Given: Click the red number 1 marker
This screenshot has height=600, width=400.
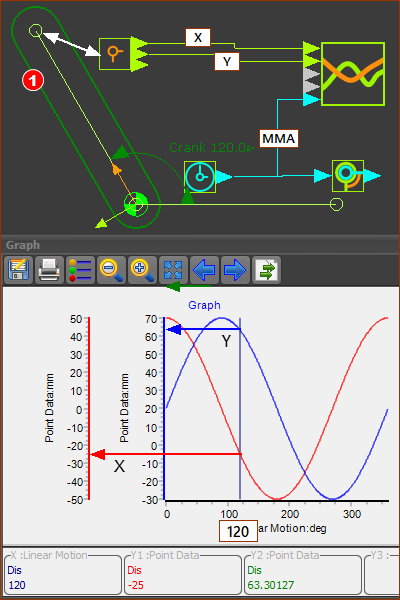Looking at the screenshot, I should click(33, 80).
